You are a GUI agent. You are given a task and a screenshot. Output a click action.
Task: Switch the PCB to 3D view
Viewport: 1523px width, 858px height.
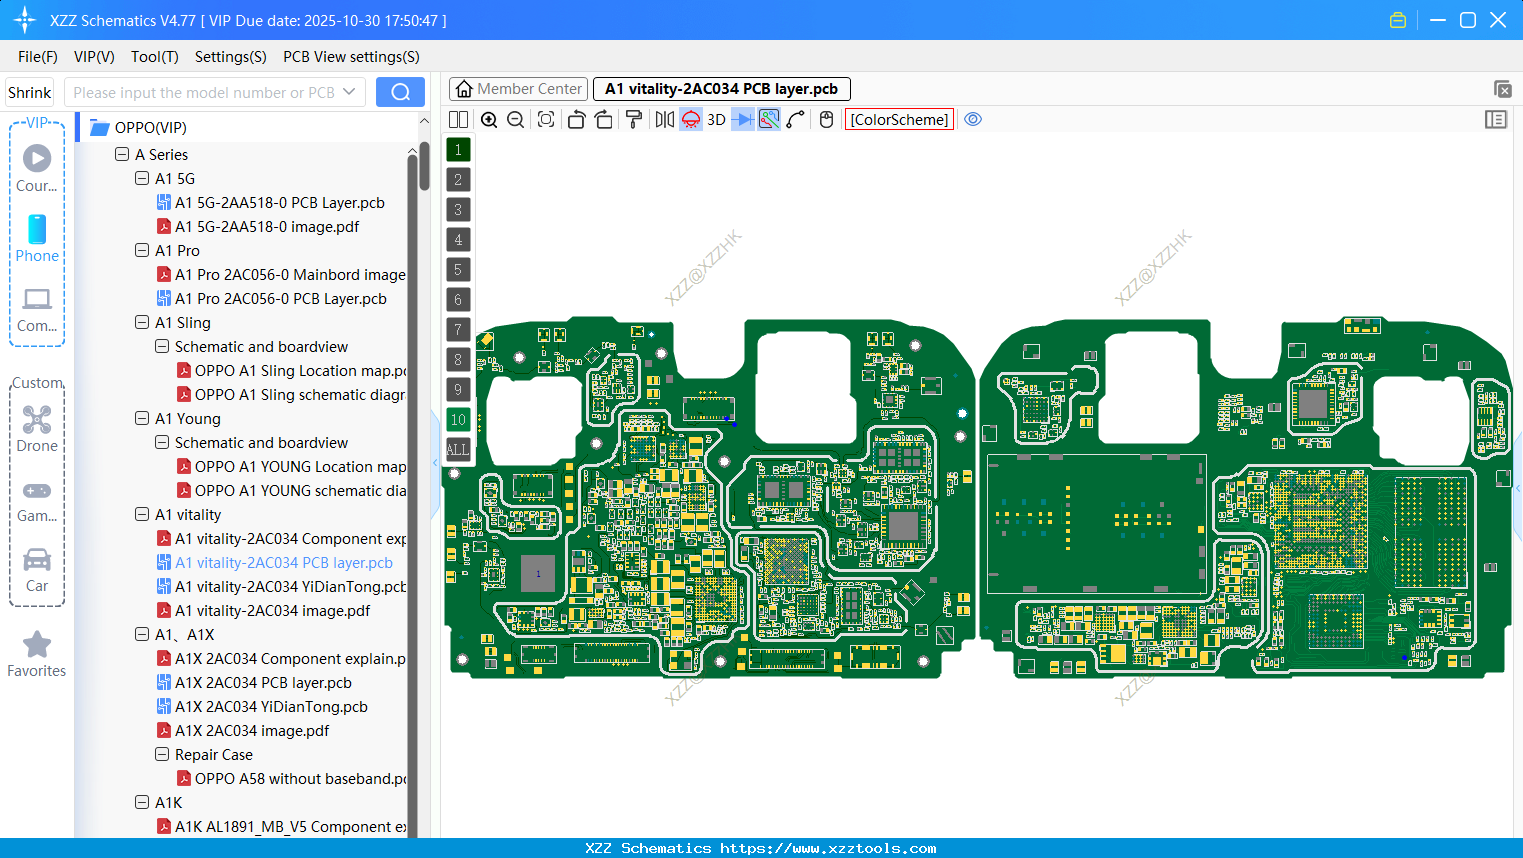(715, 119)
